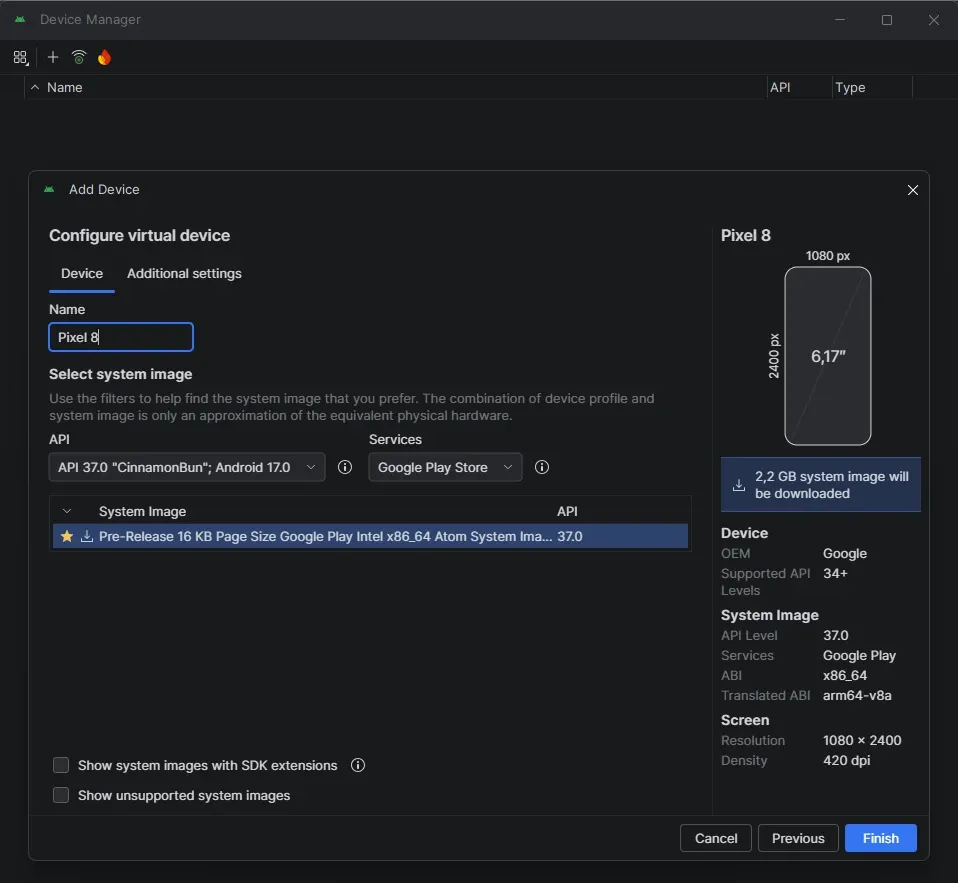This screenshot has height=883, width=958.
Task: Maximize the Device Manager window
Action: pos(887,20)
